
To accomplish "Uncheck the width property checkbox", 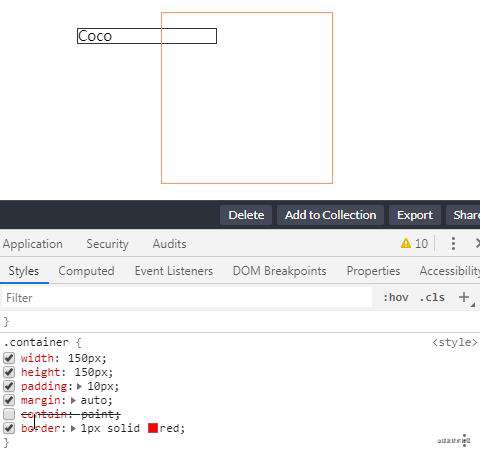I will [x=9, y=358].
